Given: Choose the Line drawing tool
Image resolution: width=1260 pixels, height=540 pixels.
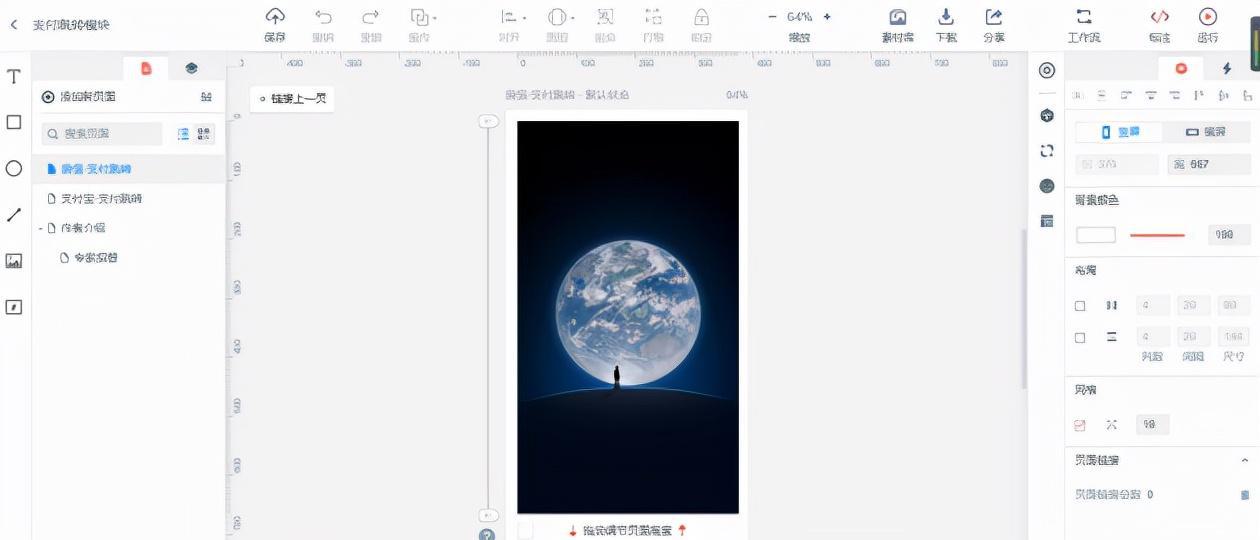Looking at the screenshot, I should pos(14,214).
